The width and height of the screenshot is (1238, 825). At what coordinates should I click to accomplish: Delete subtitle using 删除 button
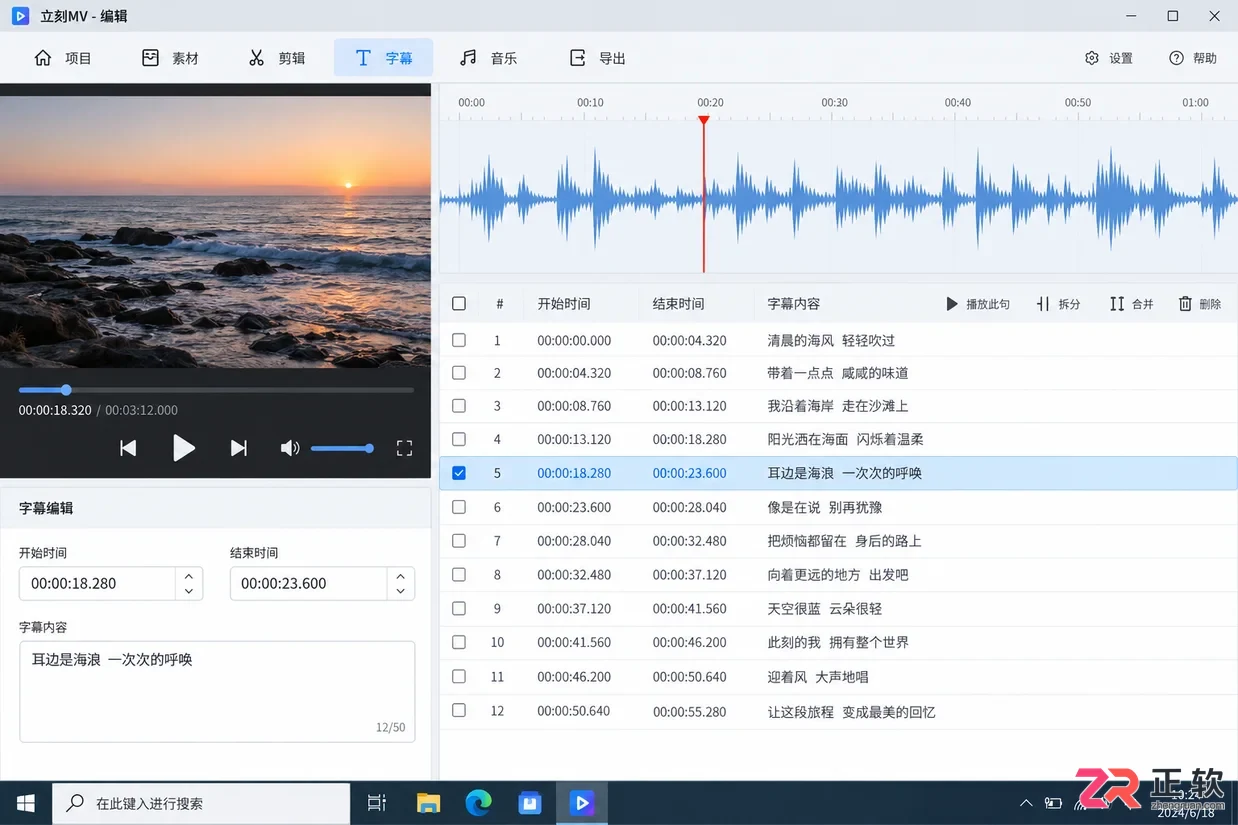point(1199,304)
